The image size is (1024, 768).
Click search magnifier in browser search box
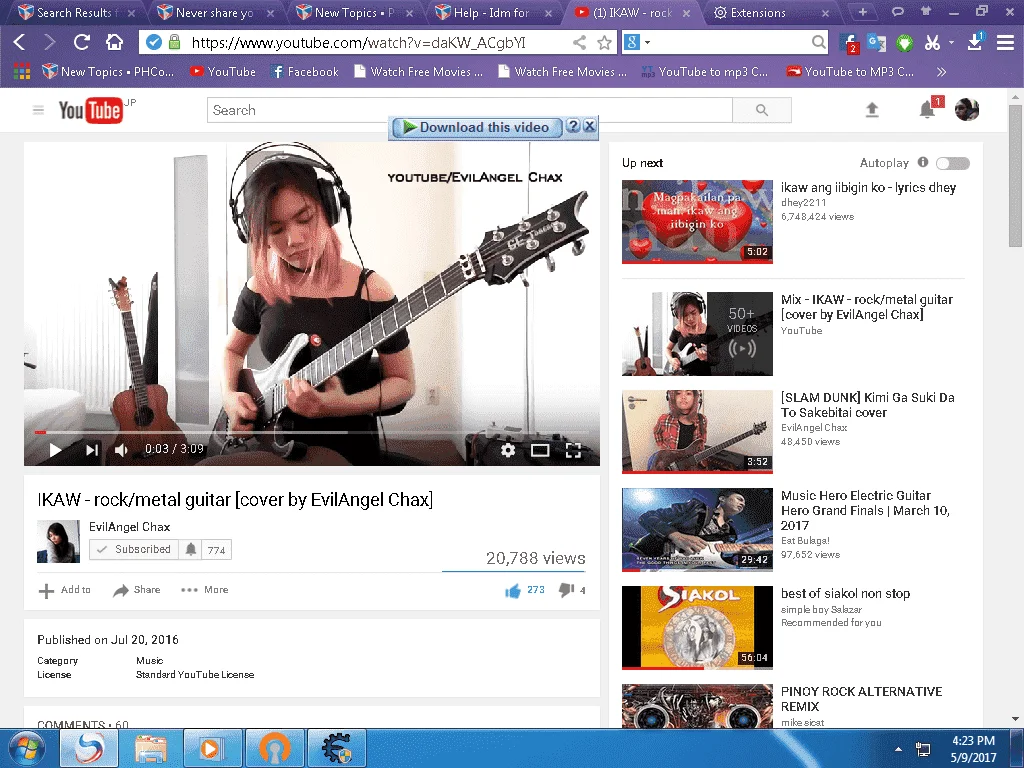pos(818,43)
